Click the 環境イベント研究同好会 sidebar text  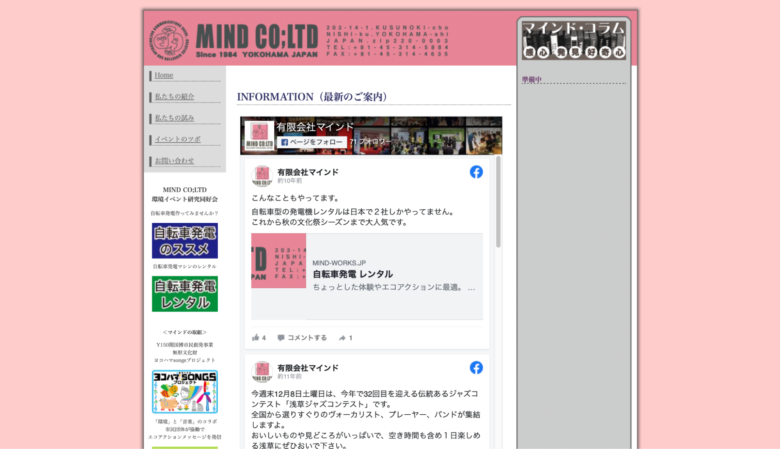[185, 199]
